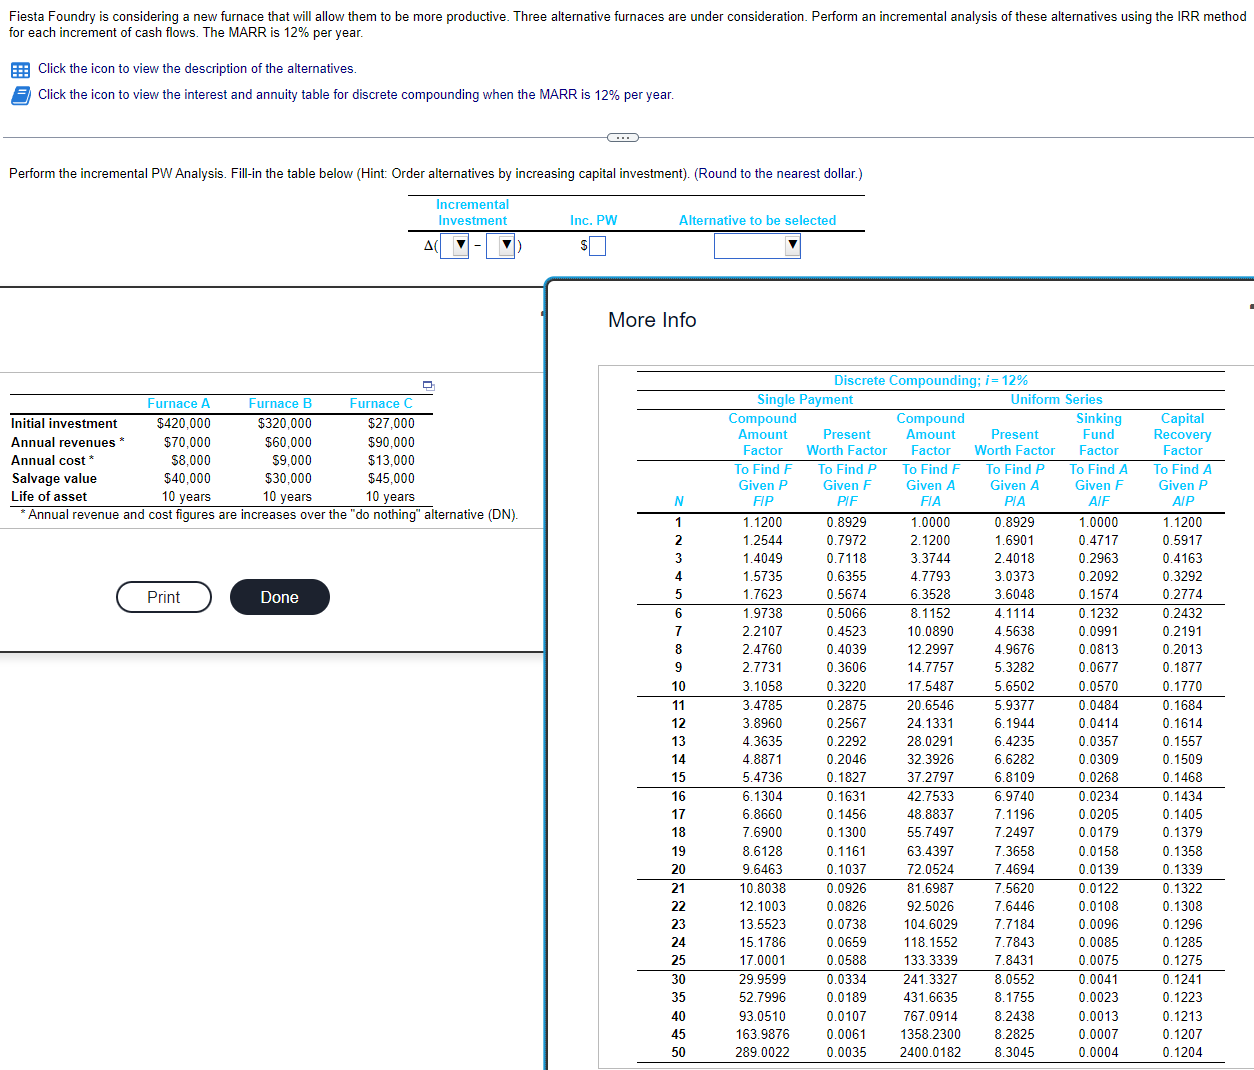Screen dimensions: 1254x1070
Task: Open the first incremental investment dropdown in Δ( )
Action: [453, 245]
